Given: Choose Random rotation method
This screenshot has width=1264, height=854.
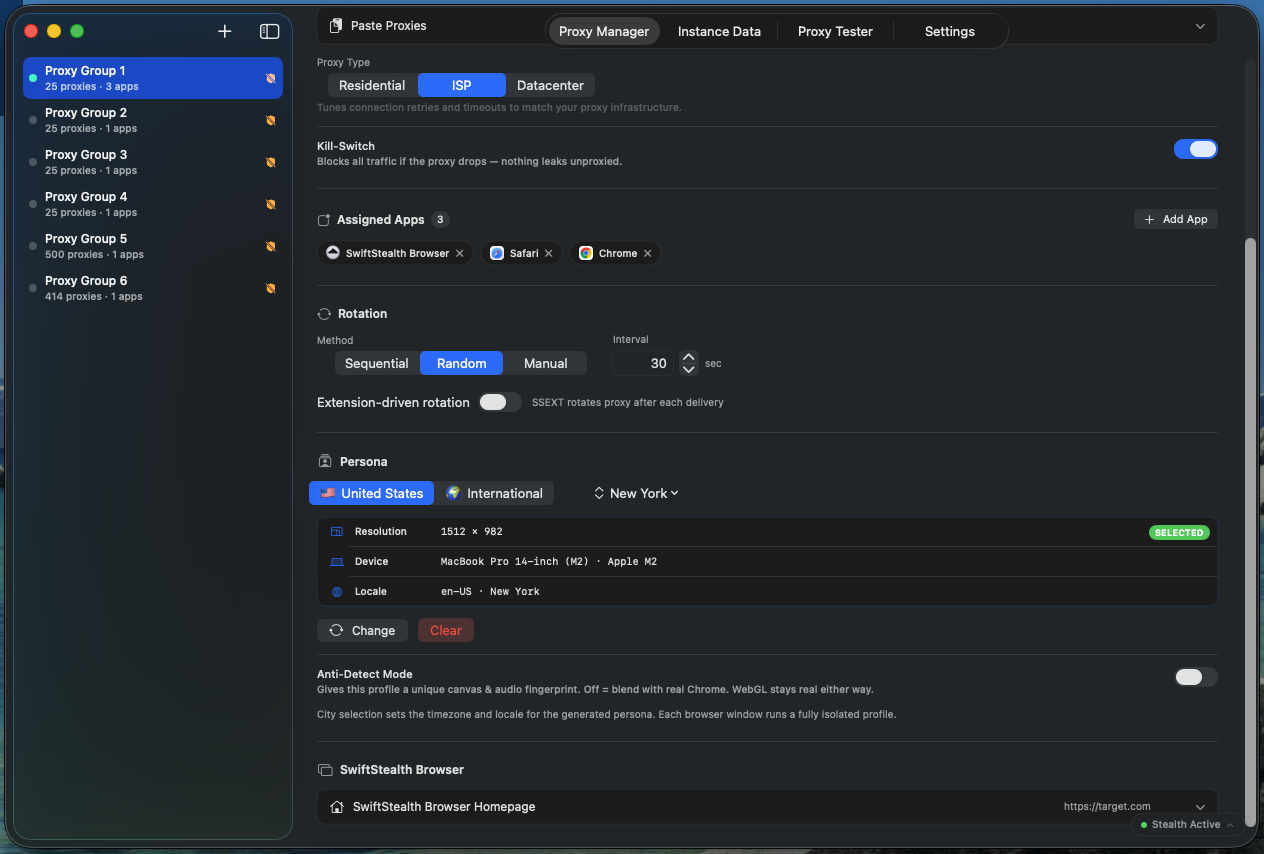Looking at the screenshot, I should point(461,363).
